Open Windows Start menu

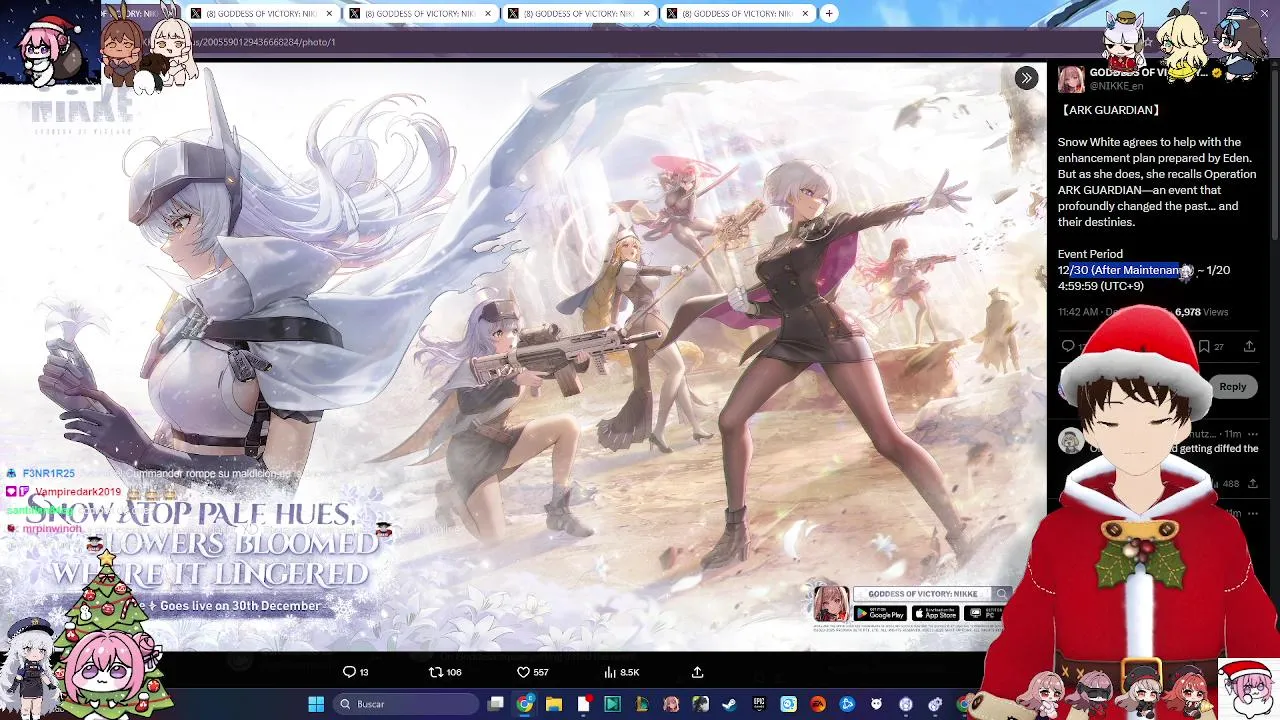click(316, 704)
